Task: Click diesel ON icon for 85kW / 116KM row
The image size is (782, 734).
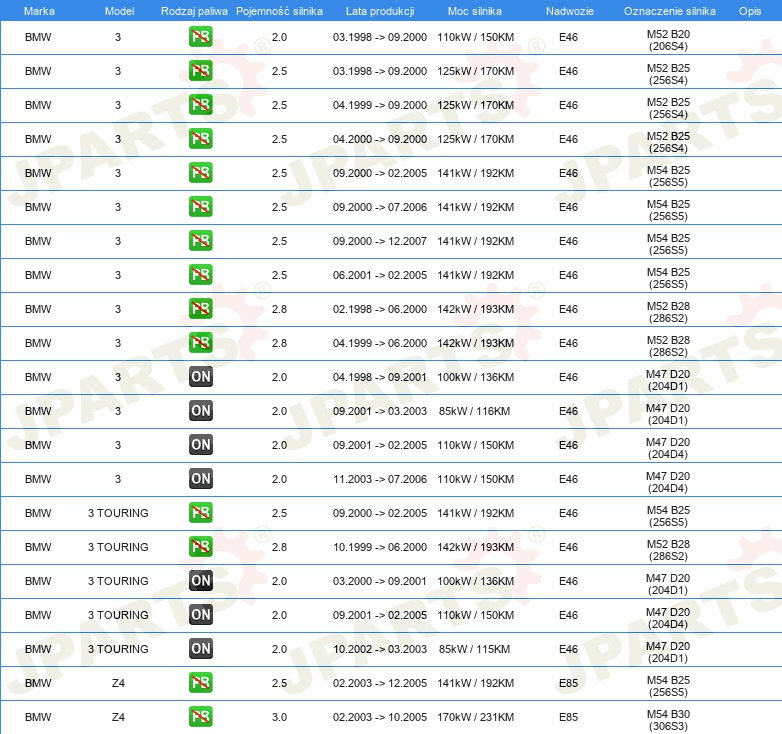Action: tap(200, 411)
